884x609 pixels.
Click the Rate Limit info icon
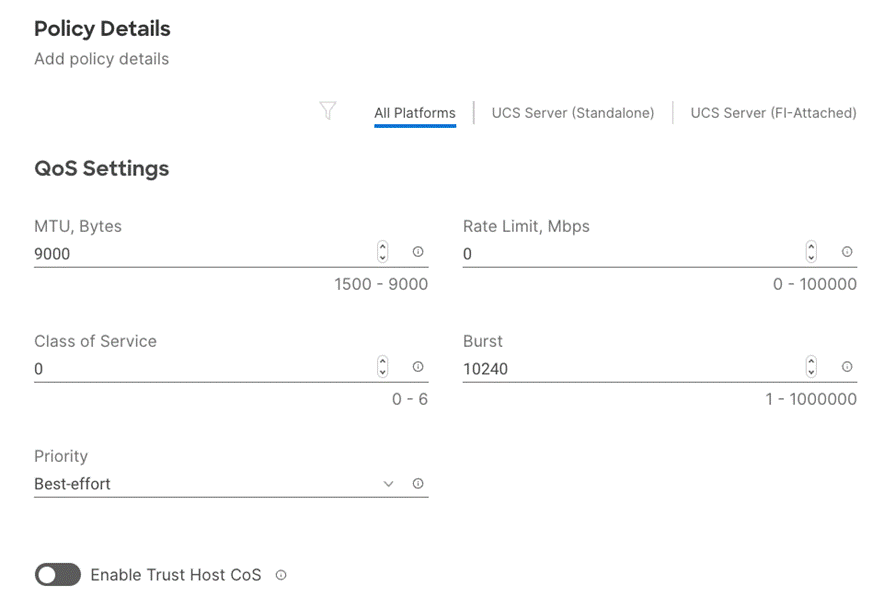pyautogui.click(x=848, y=253)
